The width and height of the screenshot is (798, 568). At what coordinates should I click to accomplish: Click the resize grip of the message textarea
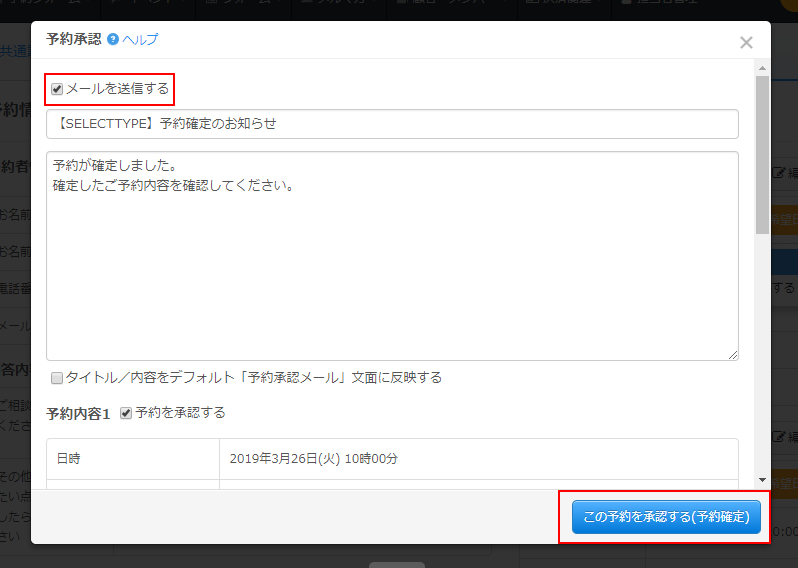point(733,354)
